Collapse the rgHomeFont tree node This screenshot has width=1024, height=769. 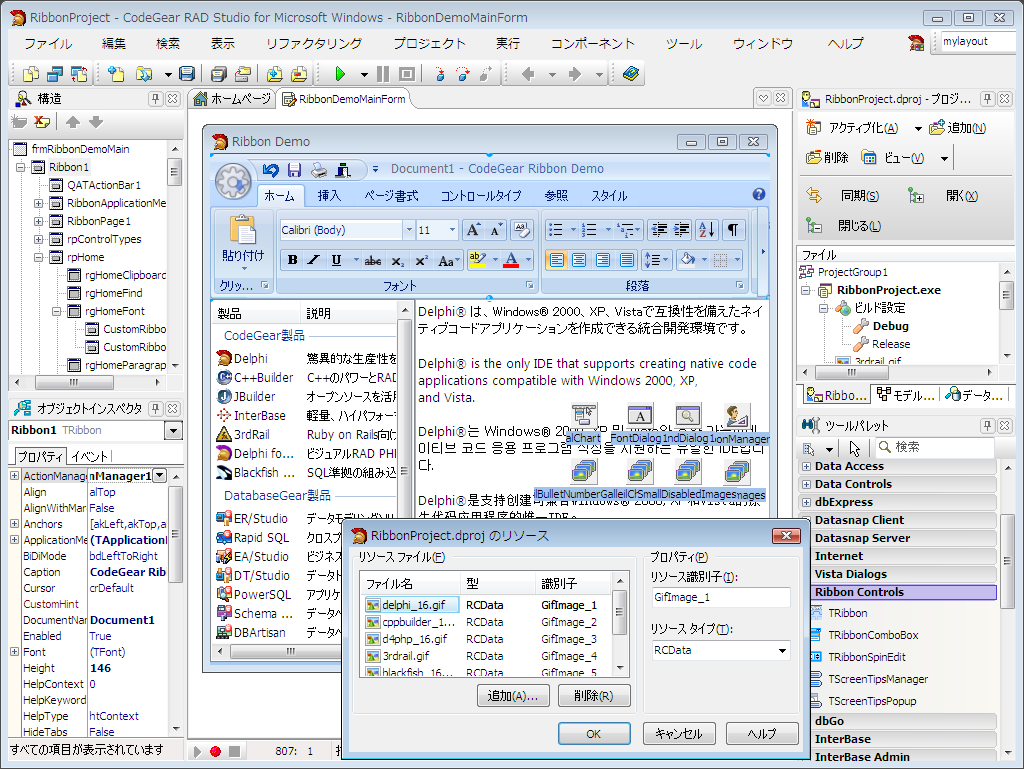point(57,311)
